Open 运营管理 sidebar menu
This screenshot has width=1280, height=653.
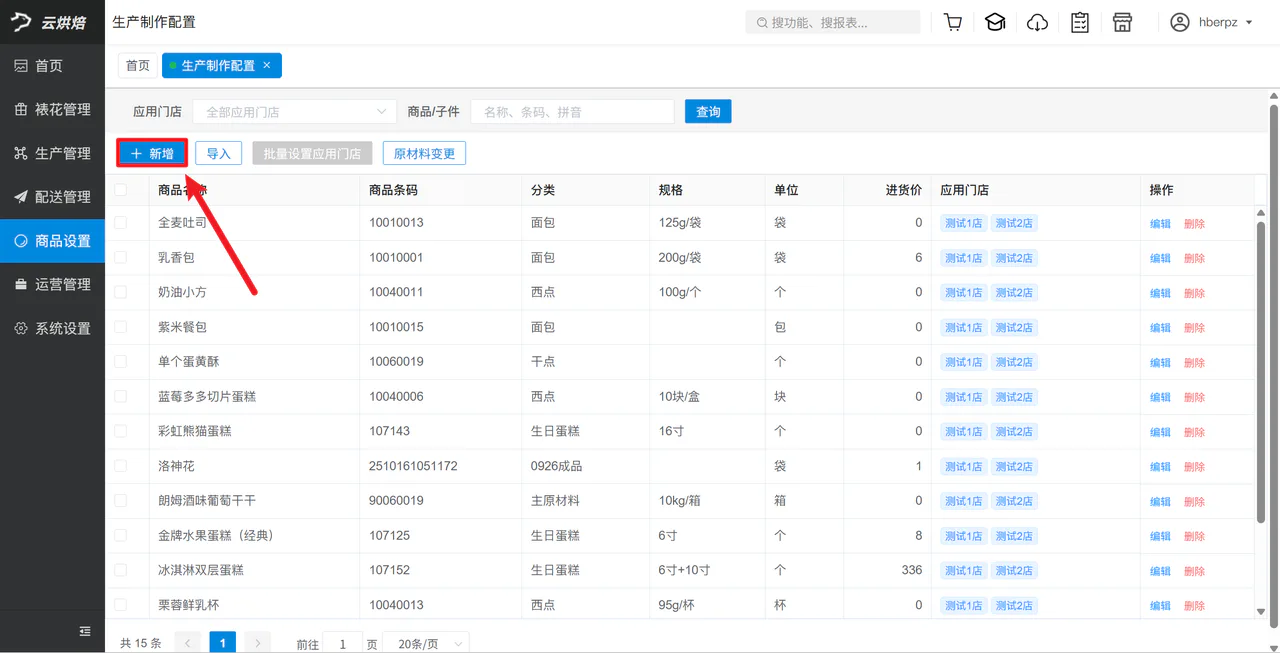52,284
